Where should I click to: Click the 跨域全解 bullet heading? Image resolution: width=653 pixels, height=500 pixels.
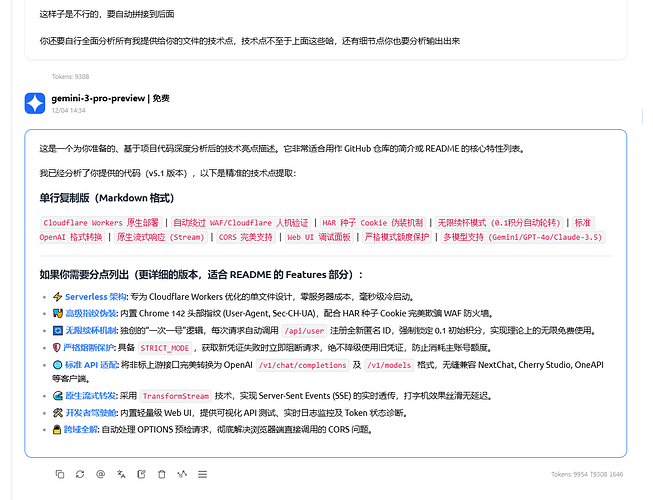point(81,430)
